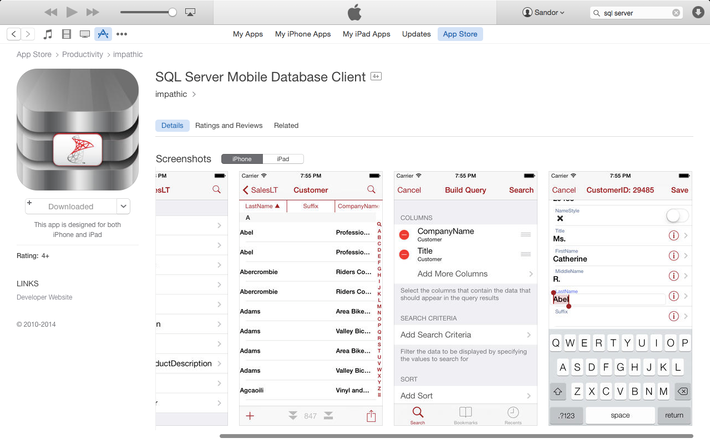Viewport: 710px width, 443px height.
Task: Adjust the iTunes volume slider
Action: coord(148,12)
